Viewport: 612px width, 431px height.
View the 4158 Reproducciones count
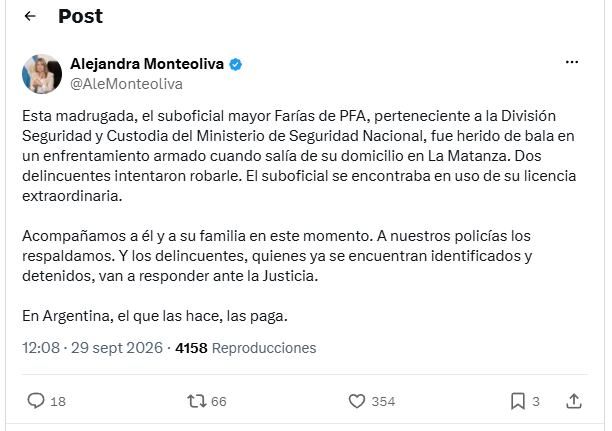pyautogui.click(x=246, y=348)
